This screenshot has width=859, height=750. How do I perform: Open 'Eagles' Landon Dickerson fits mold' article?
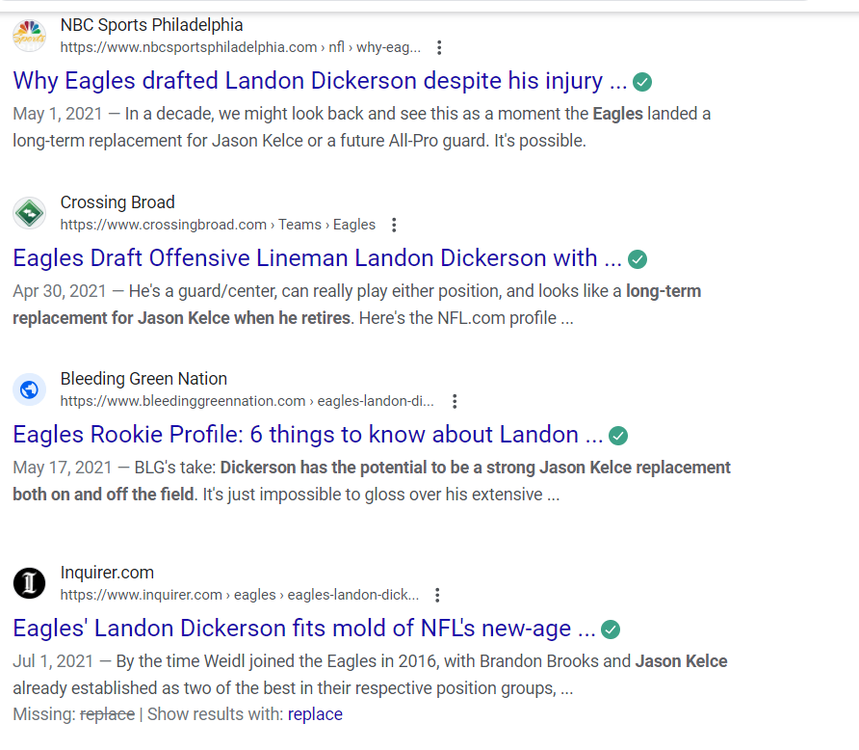click(x=305, y=629)
